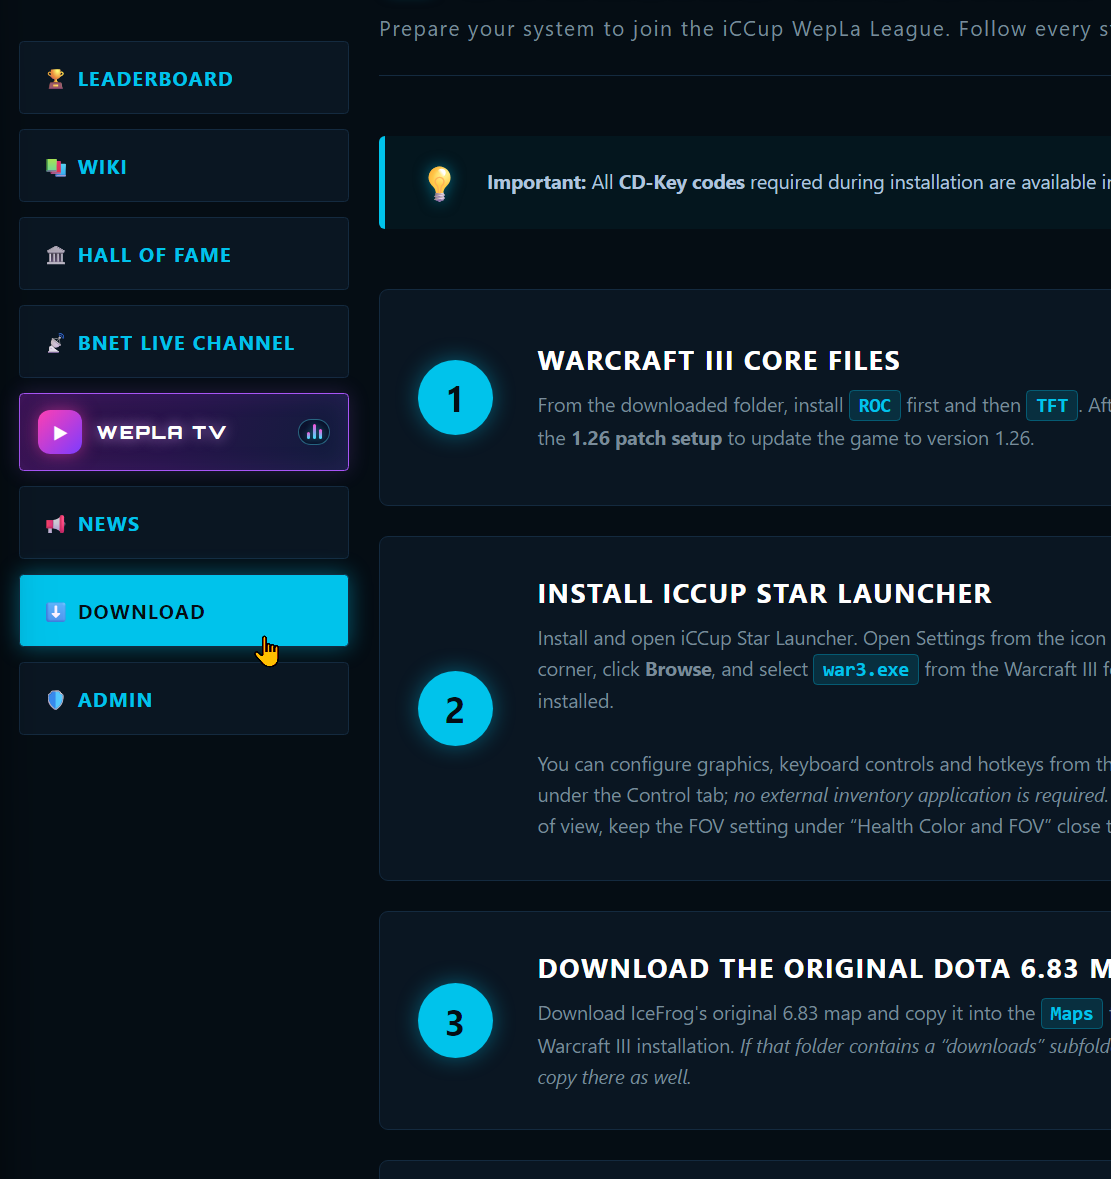Click the shield icon next to Admin
Screen dimensions: 1111x1179
[x=56, y=700]
